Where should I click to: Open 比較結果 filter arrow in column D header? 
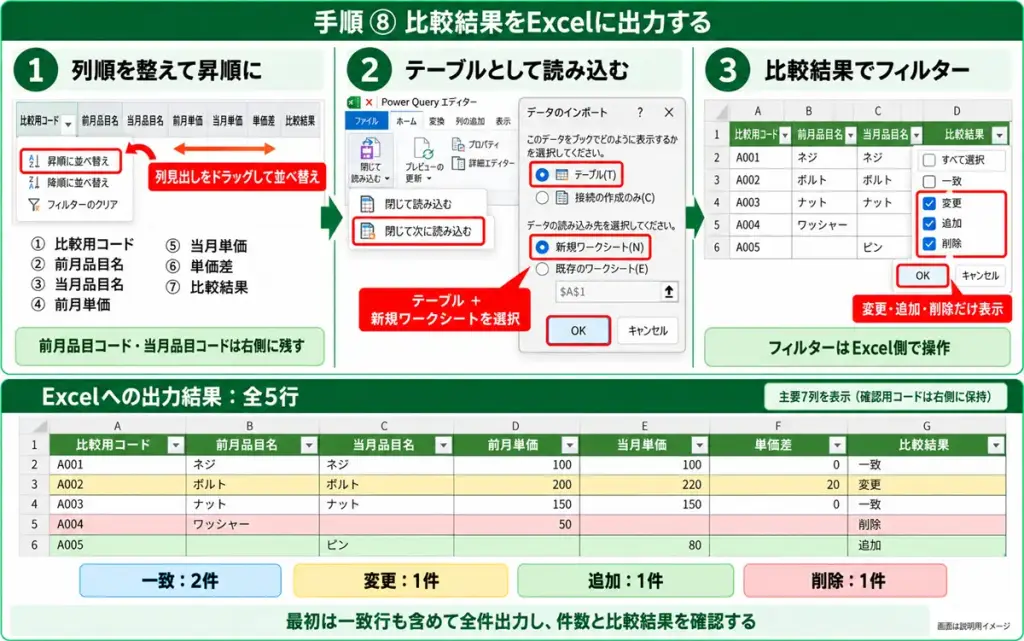[x=999, y=135]
